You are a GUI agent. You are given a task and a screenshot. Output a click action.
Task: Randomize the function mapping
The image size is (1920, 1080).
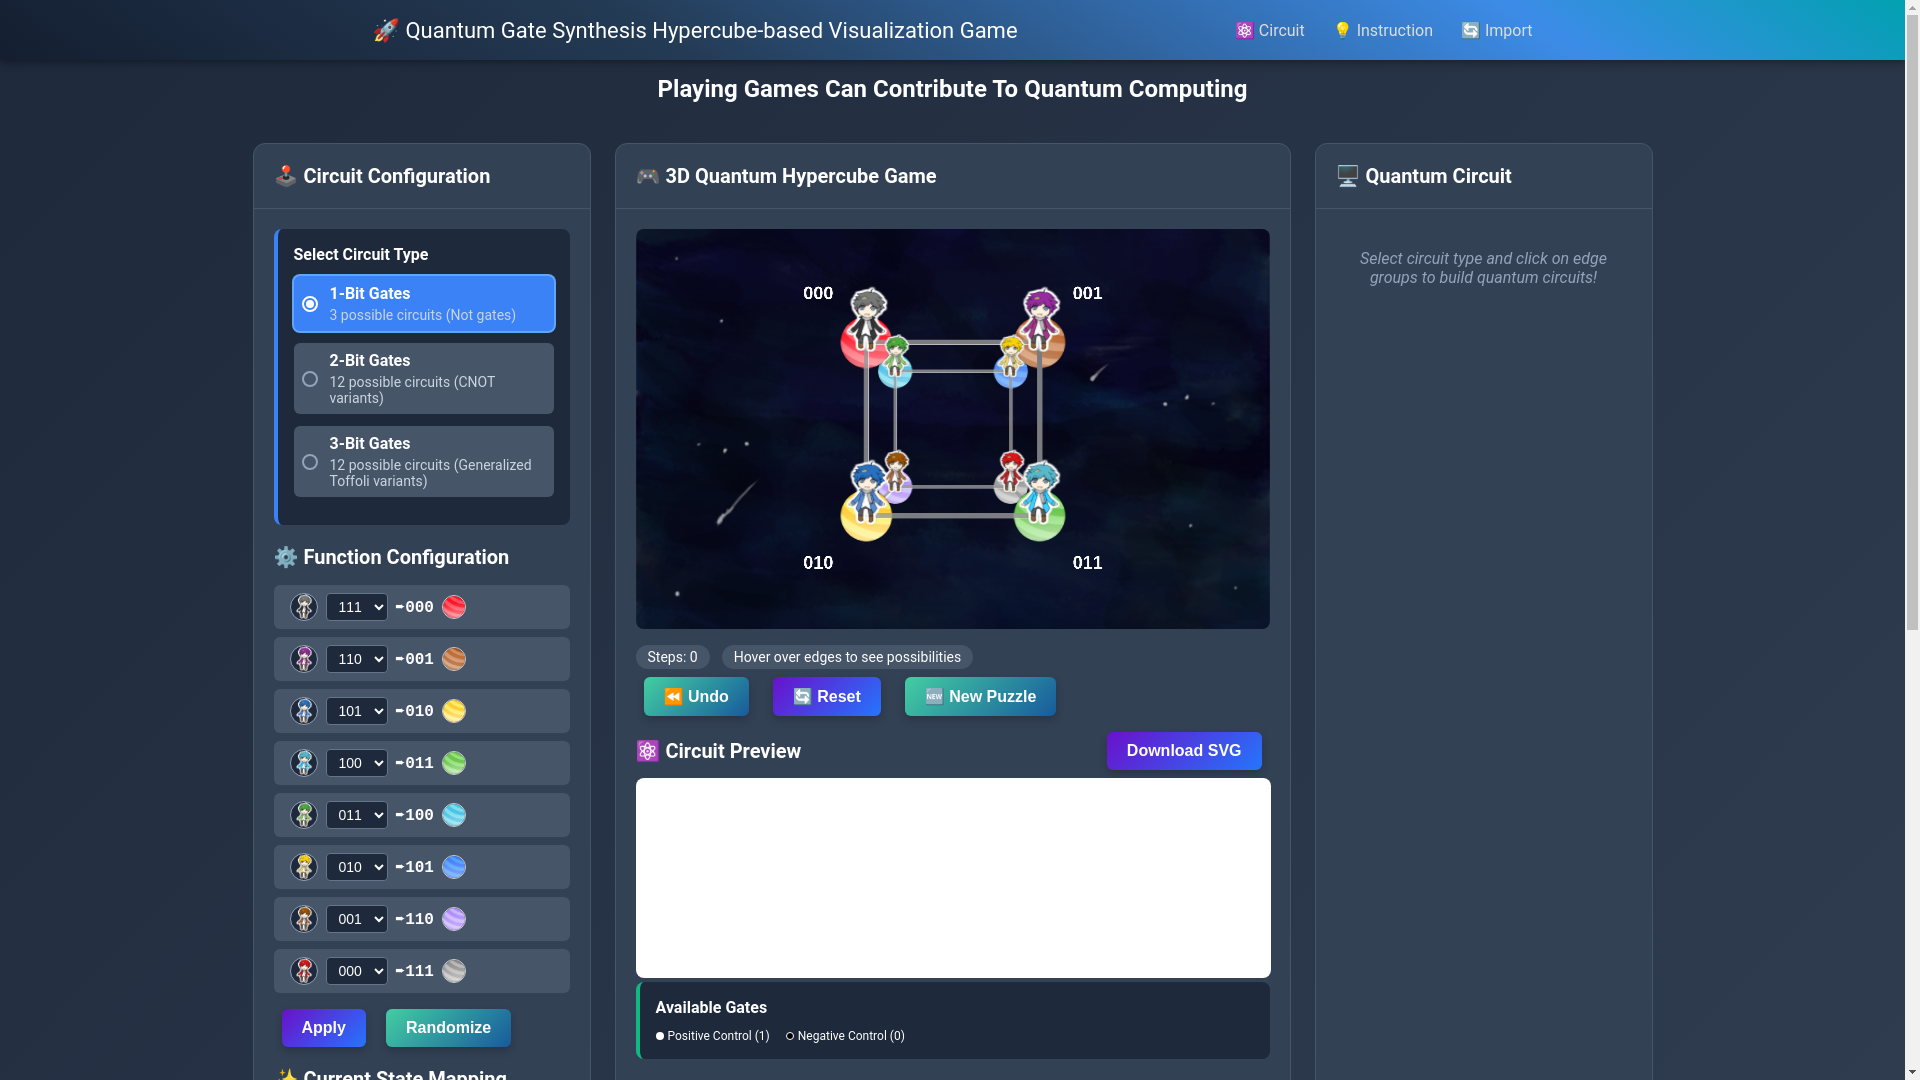click(448, 1028)
